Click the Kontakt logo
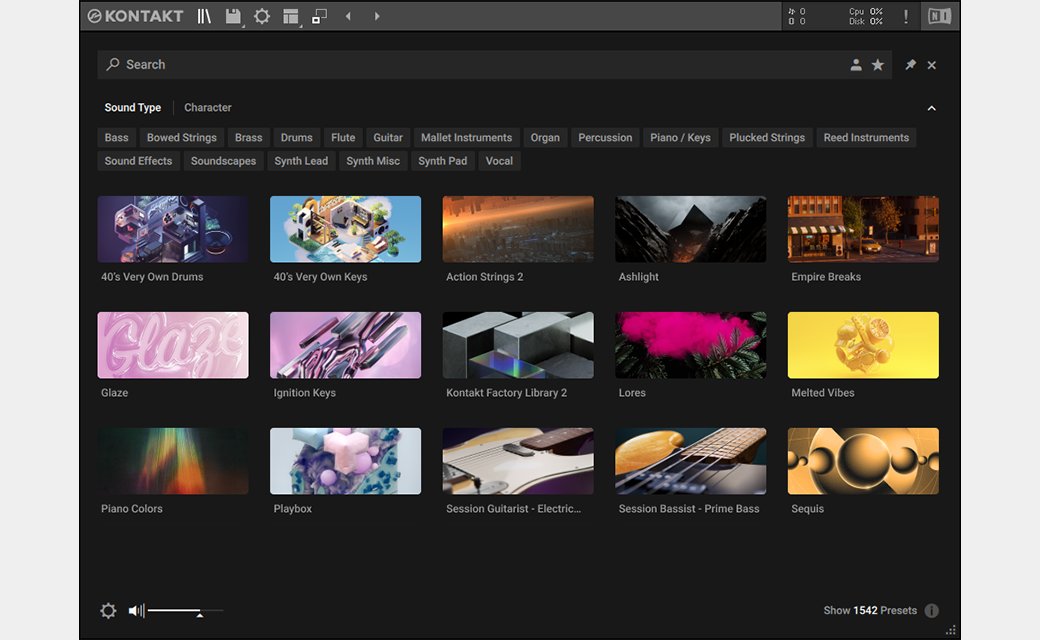This screenshot has width=1040, height=640. [135, 16]
